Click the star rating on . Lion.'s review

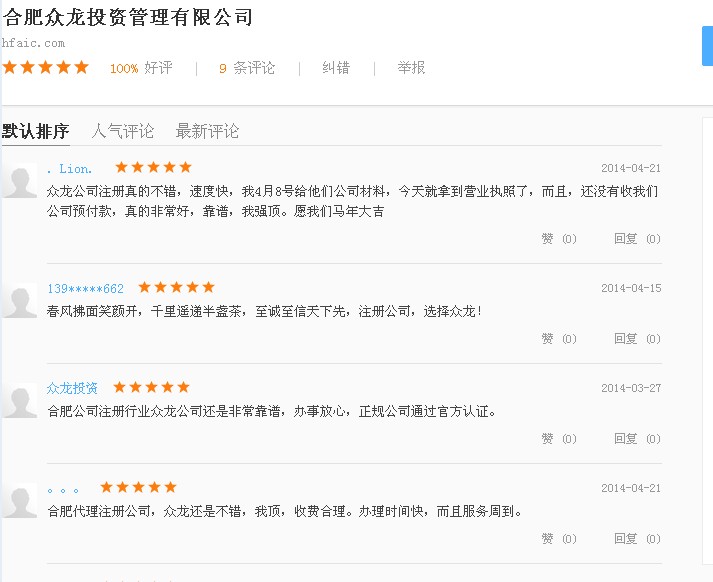(x=153, y=168)
